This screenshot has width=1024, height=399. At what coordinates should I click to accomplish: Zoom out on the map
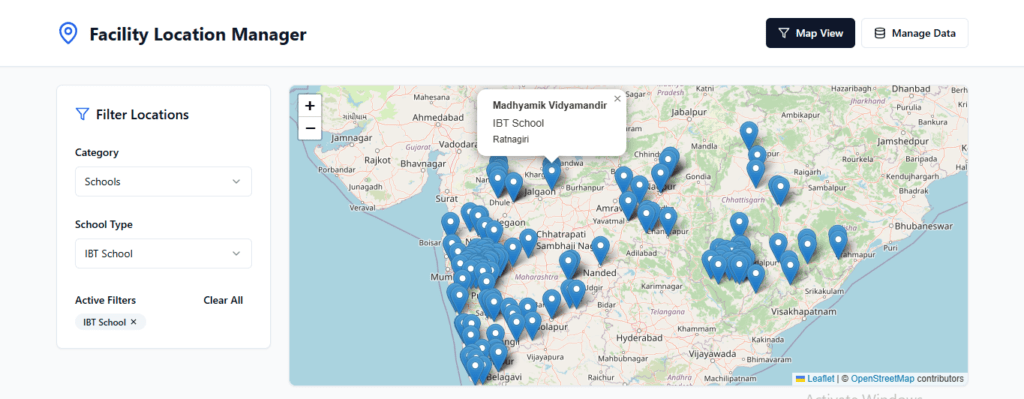coord(310,128)
